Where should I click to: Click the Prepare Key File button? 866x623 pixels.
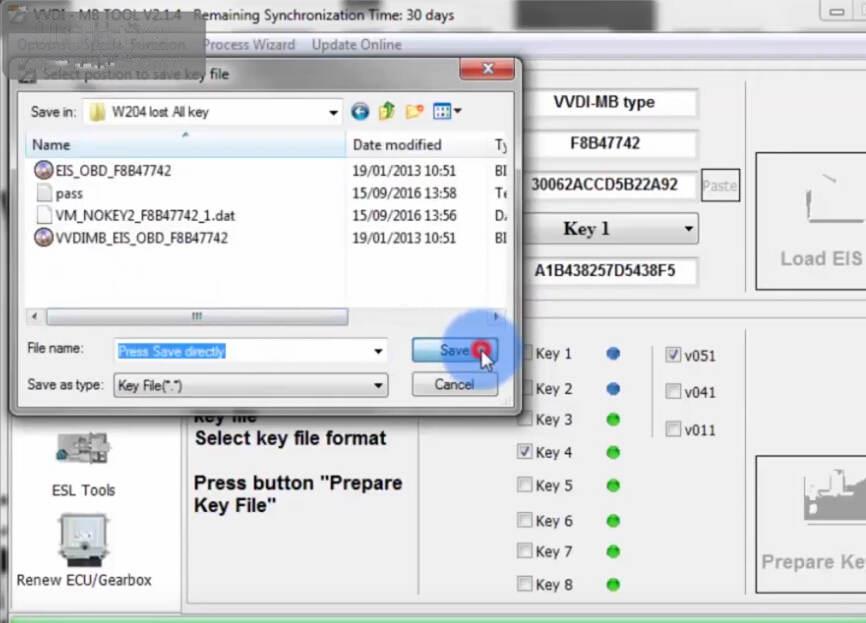tap(811, 525)
